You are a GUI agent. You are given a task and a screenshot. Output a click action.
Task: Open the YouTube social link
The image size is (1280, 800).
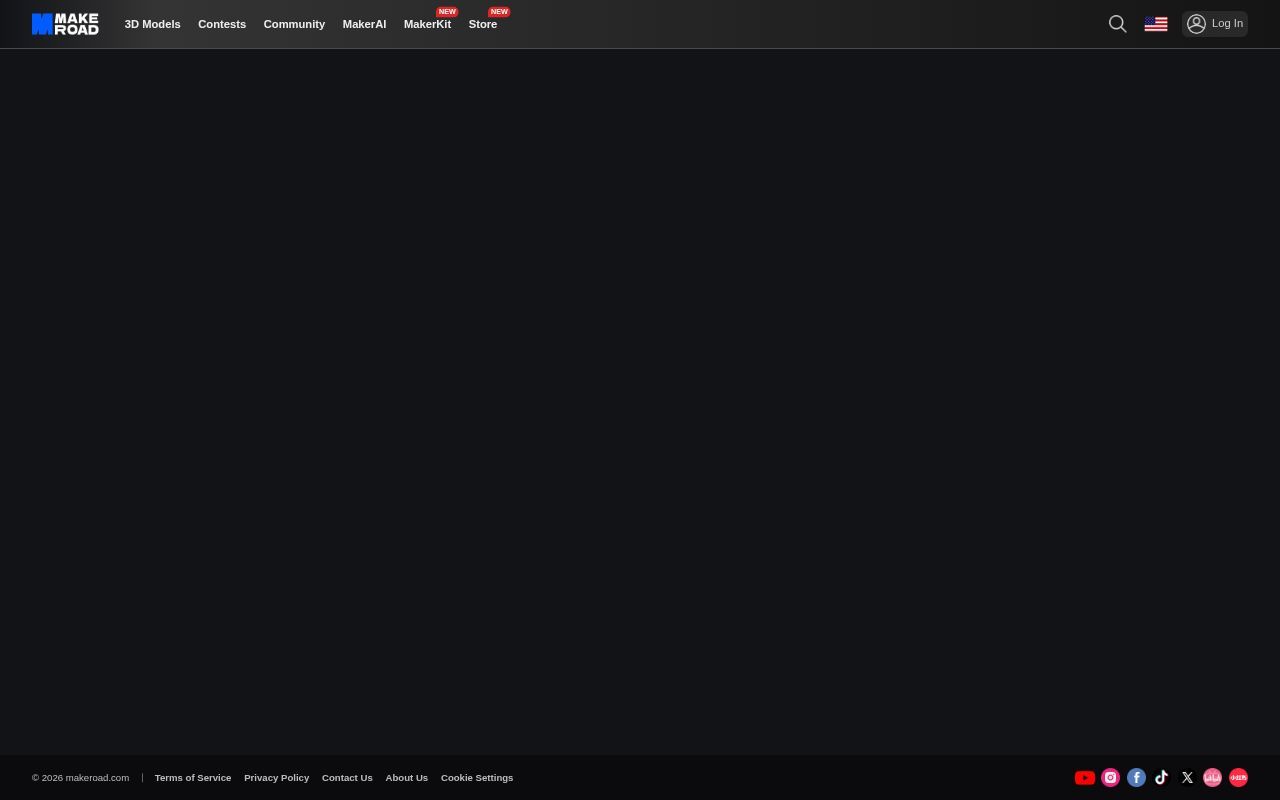click(x=1084, y=778)
